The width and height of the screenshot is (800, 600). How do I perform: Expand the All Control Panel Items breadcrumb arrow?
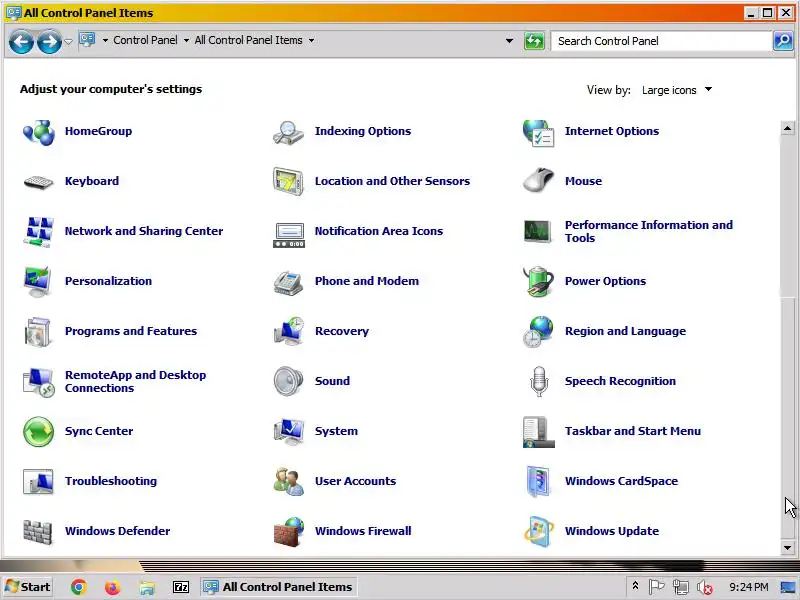coord(311,40)
